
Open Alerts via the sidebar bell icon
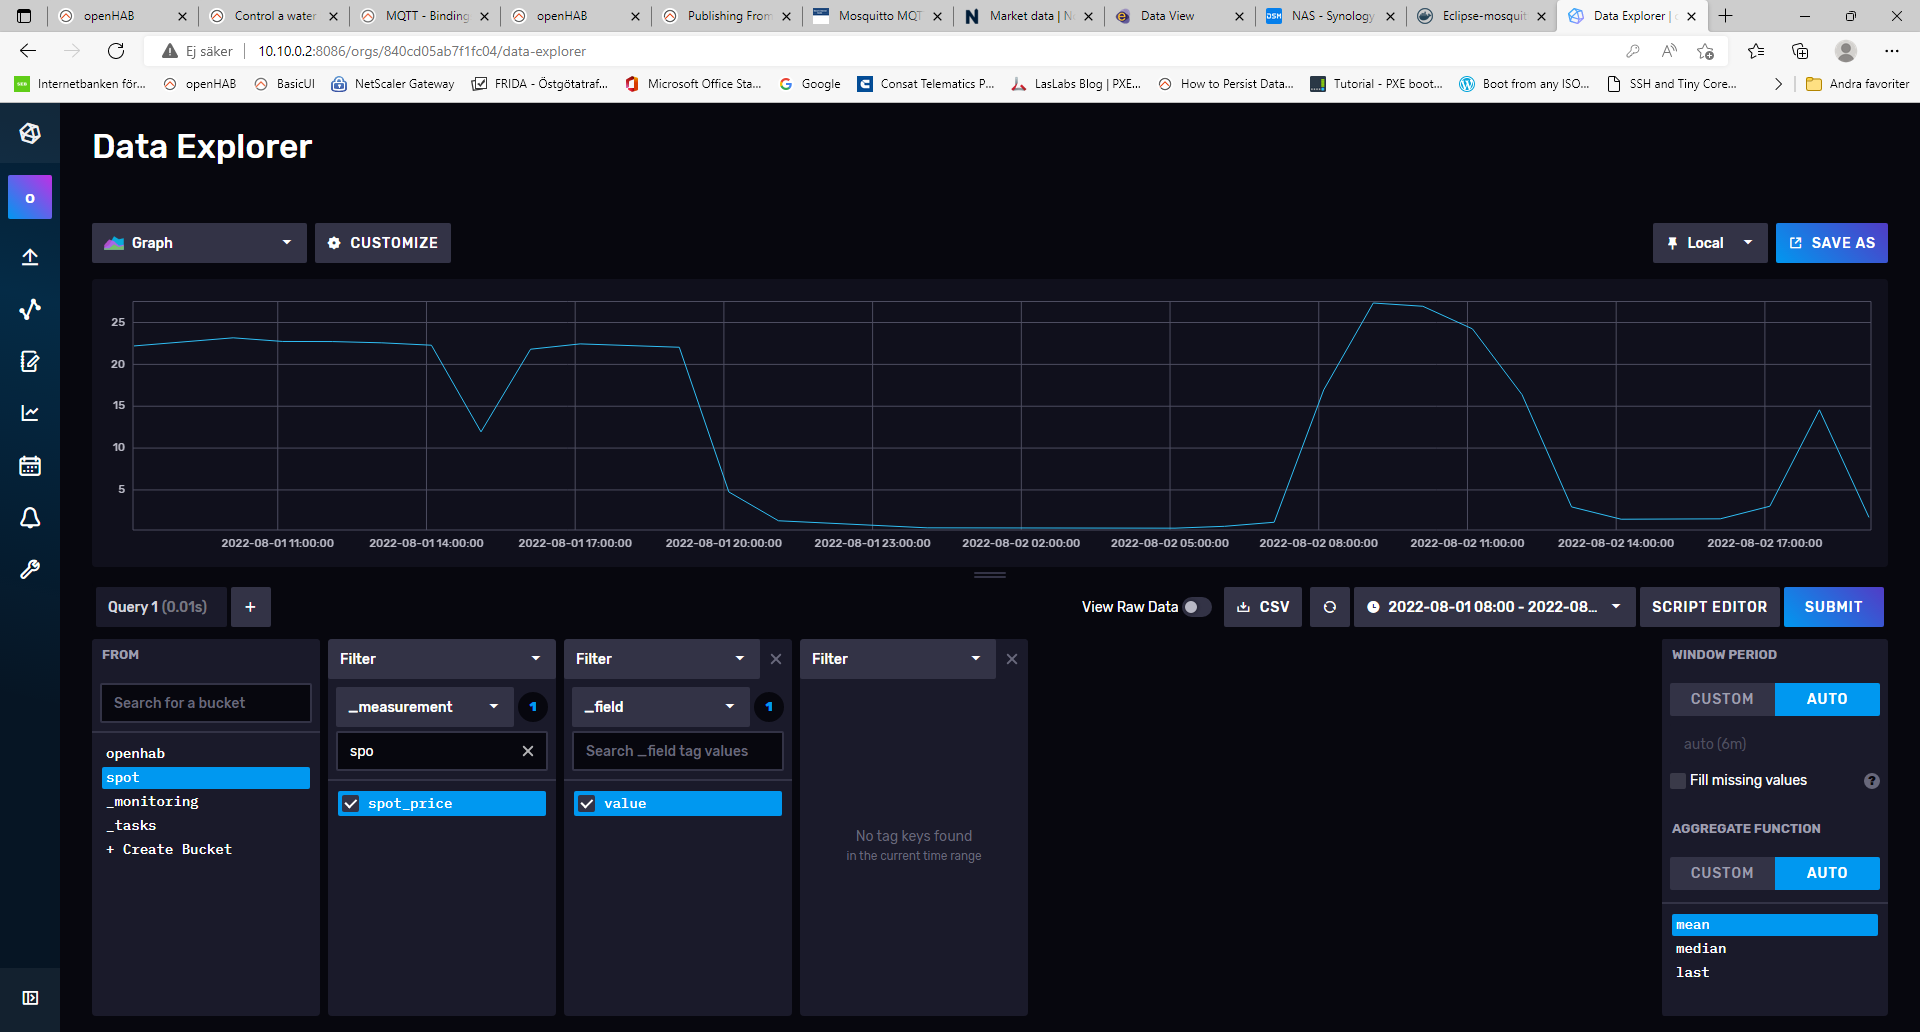(x=30, y=517)
